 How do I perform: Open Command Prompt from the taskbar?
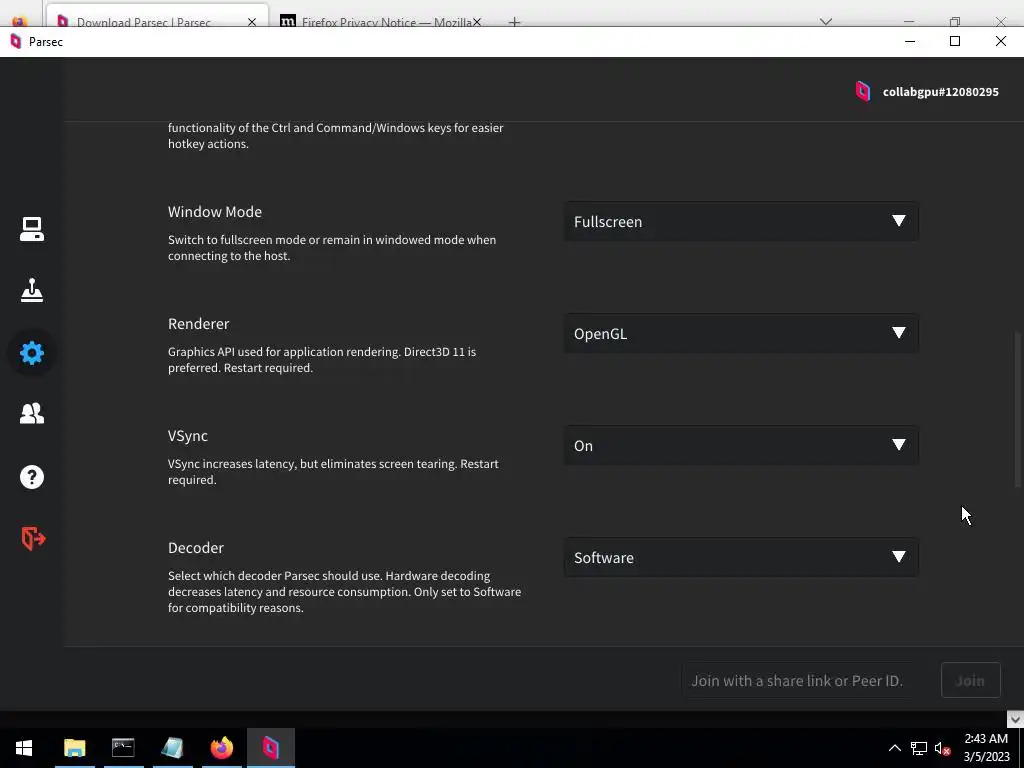(x=123, y=748)
